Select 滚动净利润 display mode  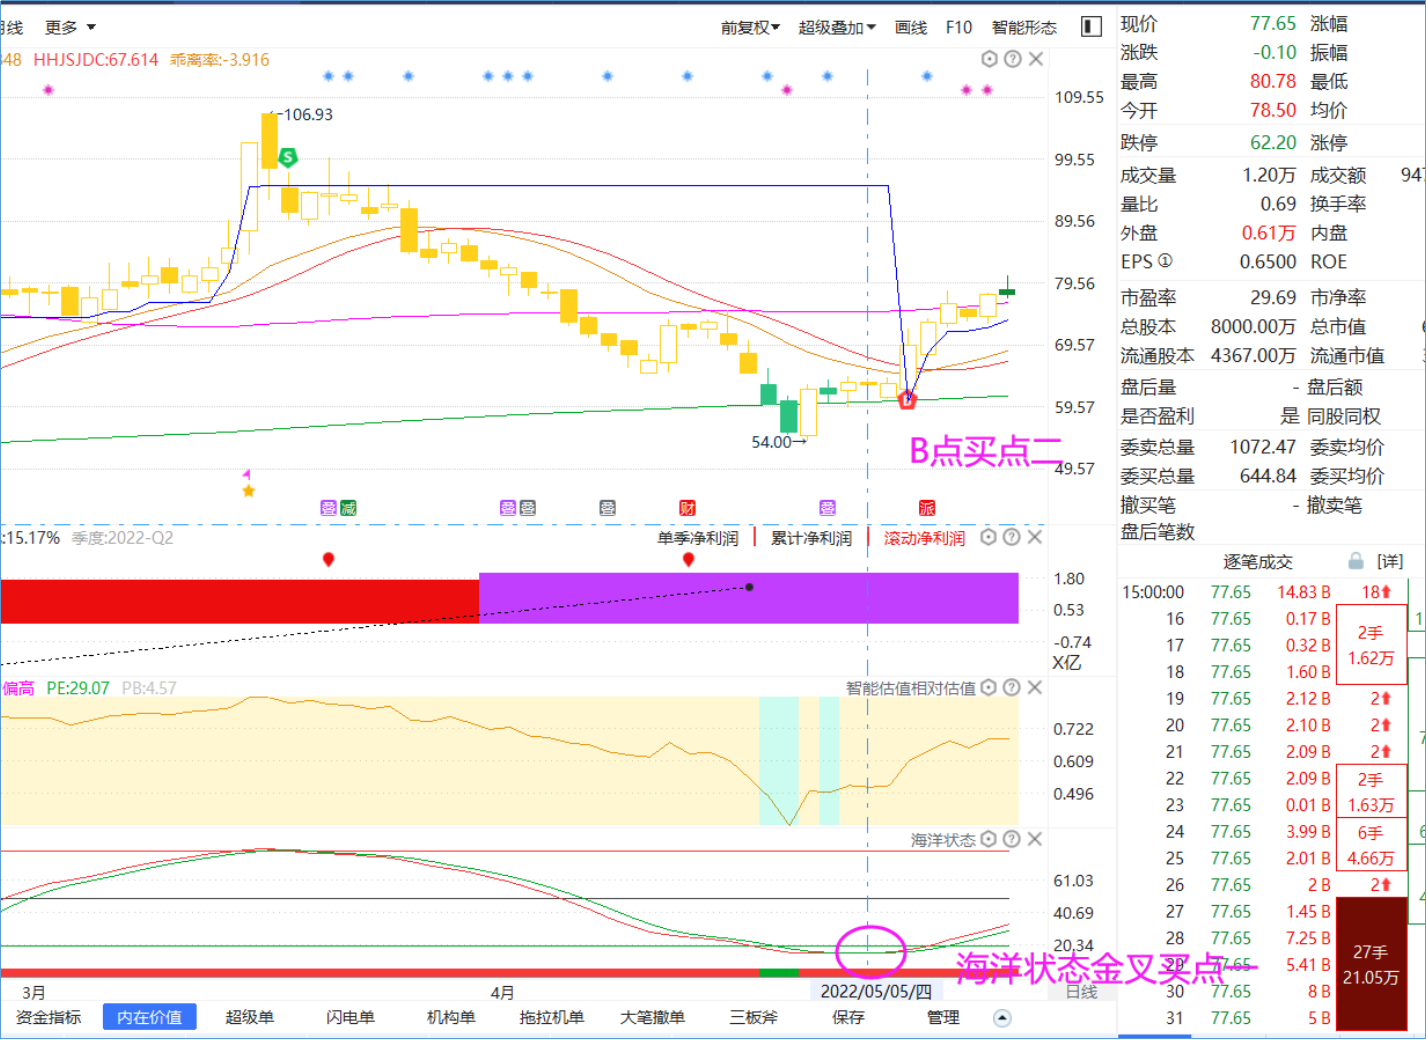924,538
